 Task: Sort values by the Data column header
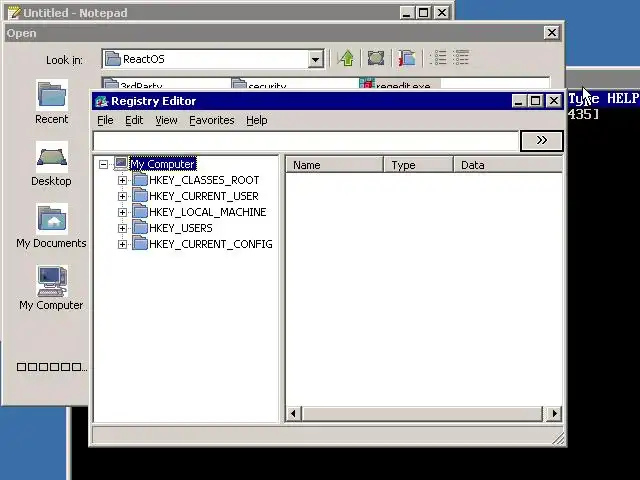(508, 165)
